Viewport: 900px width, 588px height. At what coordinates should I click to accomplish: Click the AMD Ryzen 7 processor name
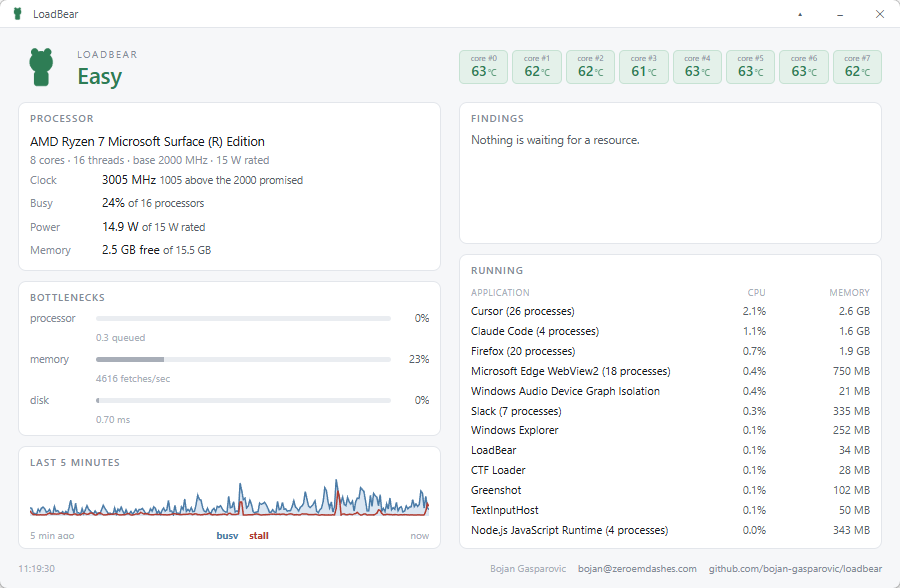click(x=148, y=142)
